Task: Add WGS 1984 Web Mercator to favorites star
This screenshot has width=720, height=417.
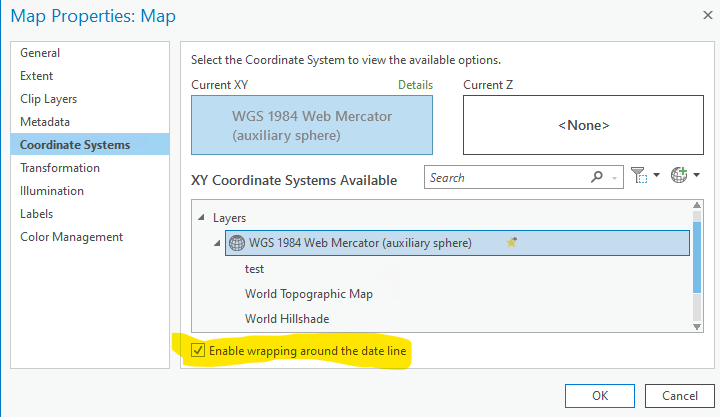Action: coord(512,242)
